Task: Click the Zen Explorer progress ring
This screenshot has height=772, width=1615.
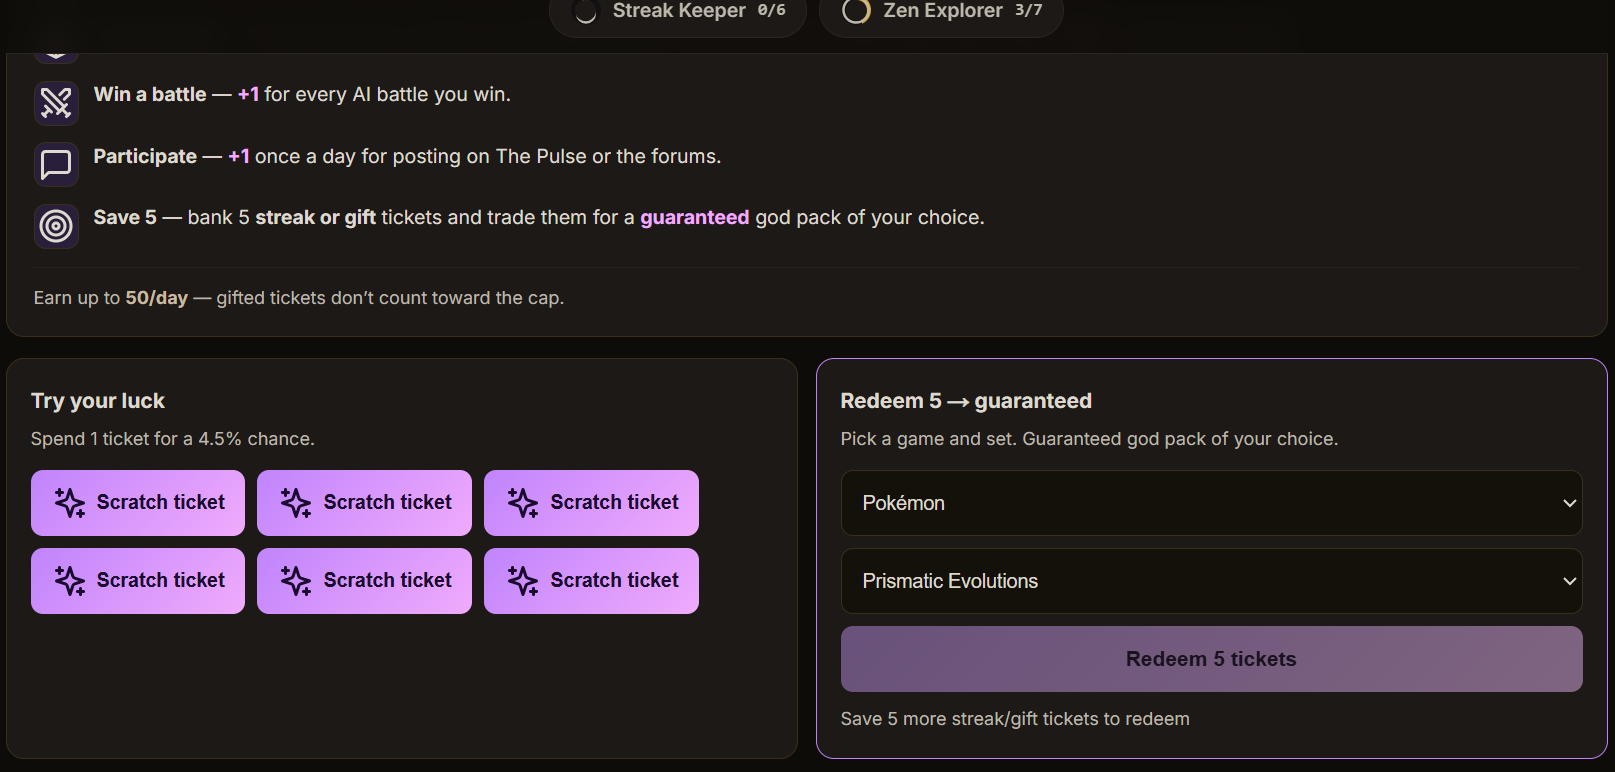Action: coord(856,11)
